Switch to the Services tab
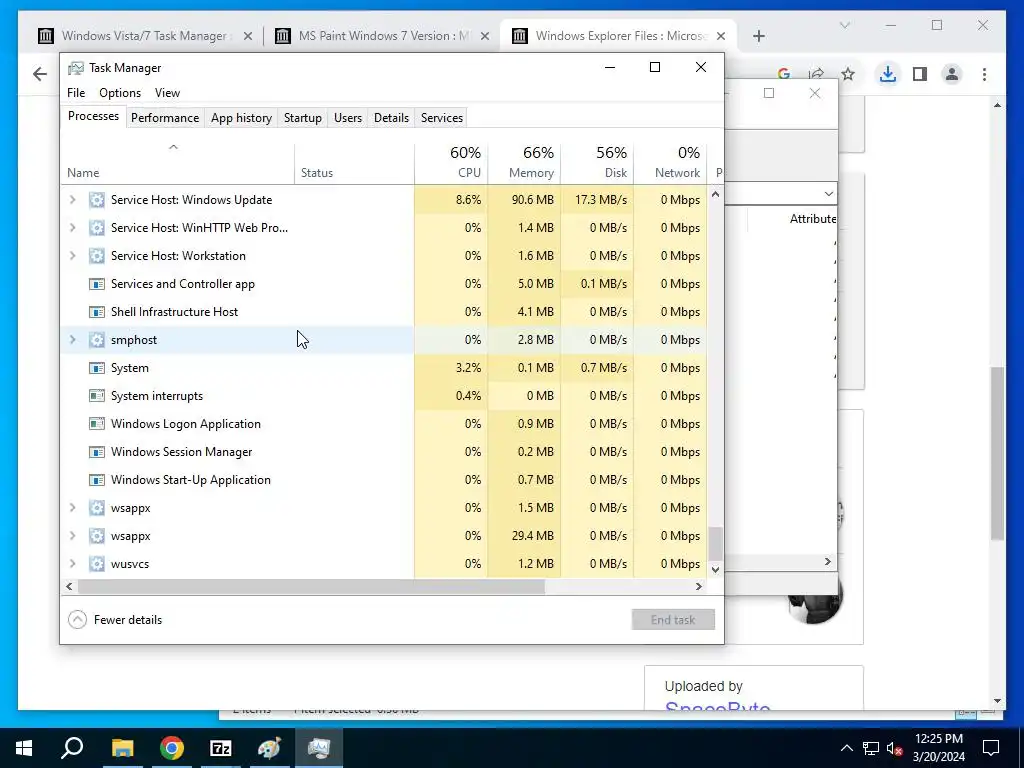 (x=441, y=118)
